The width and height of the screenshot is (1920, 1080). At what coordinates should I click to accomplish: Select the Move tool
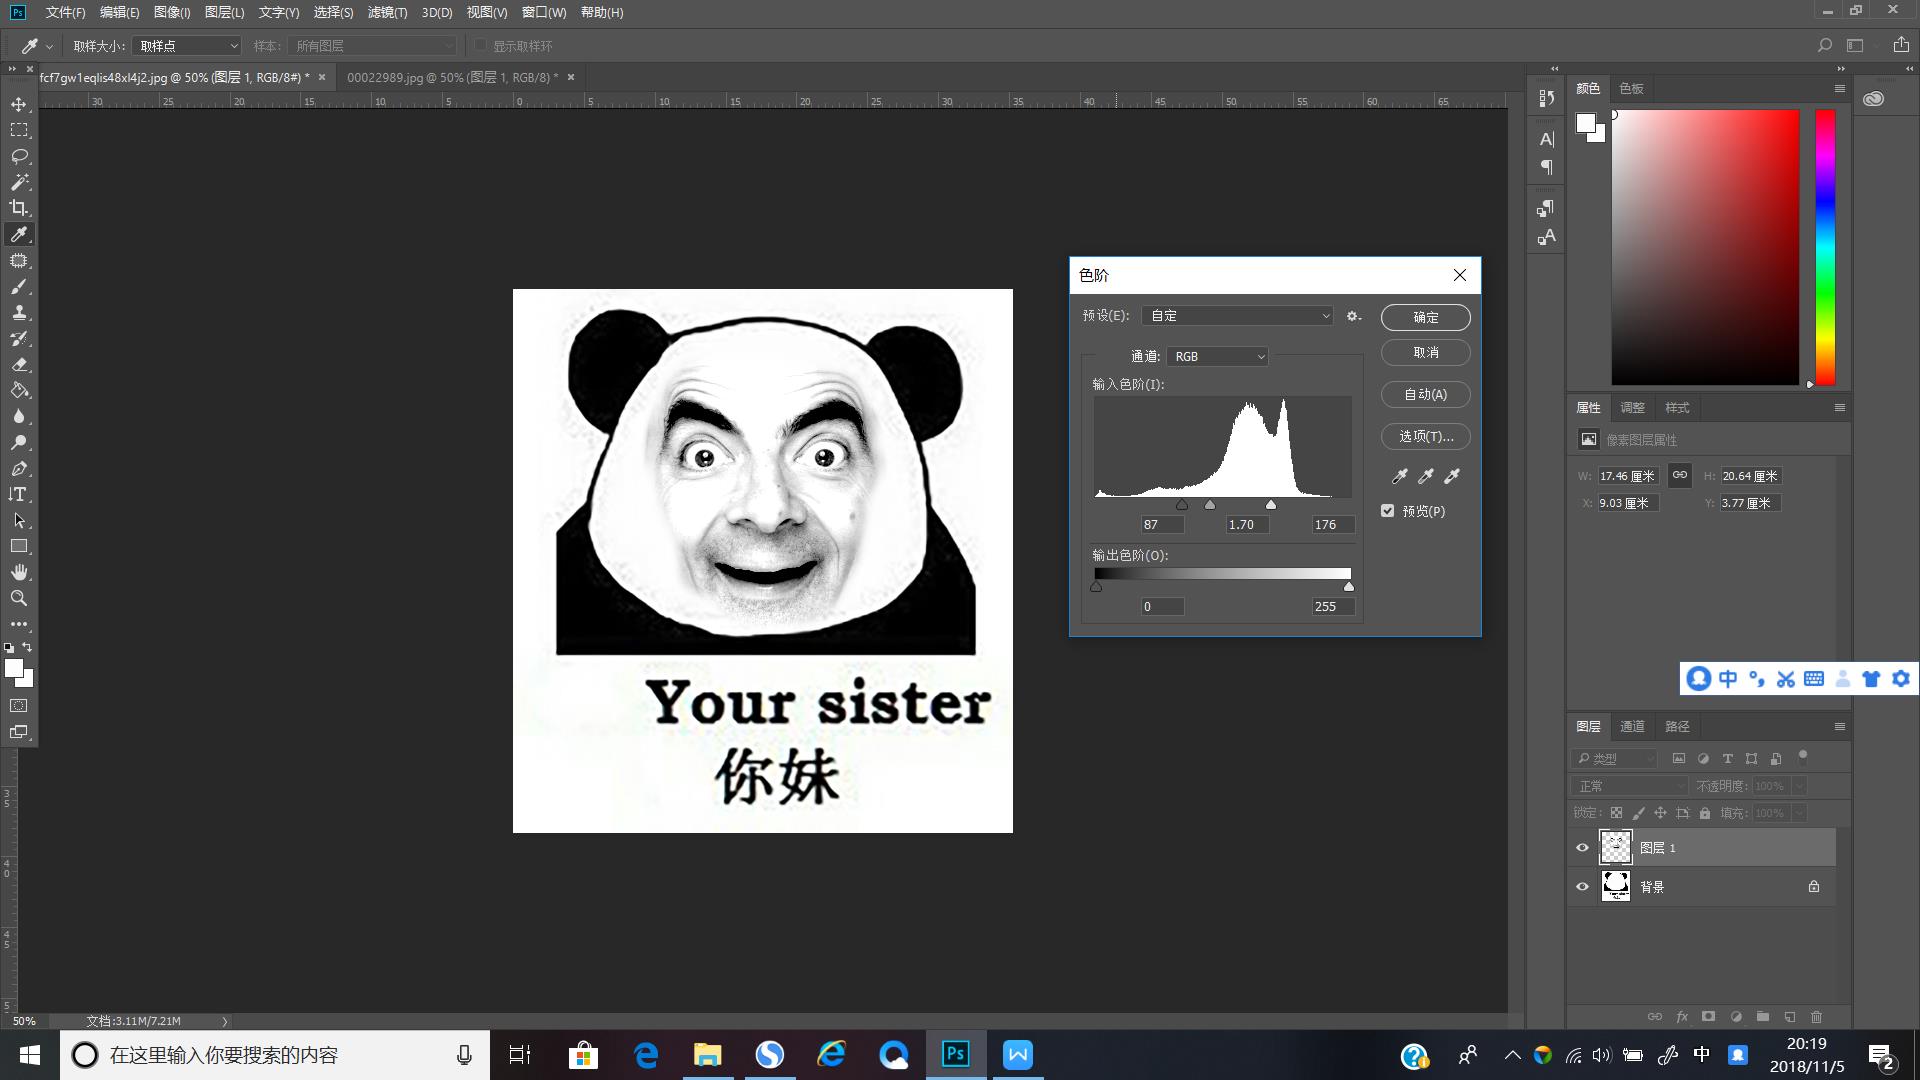click(x=19, y=104)
